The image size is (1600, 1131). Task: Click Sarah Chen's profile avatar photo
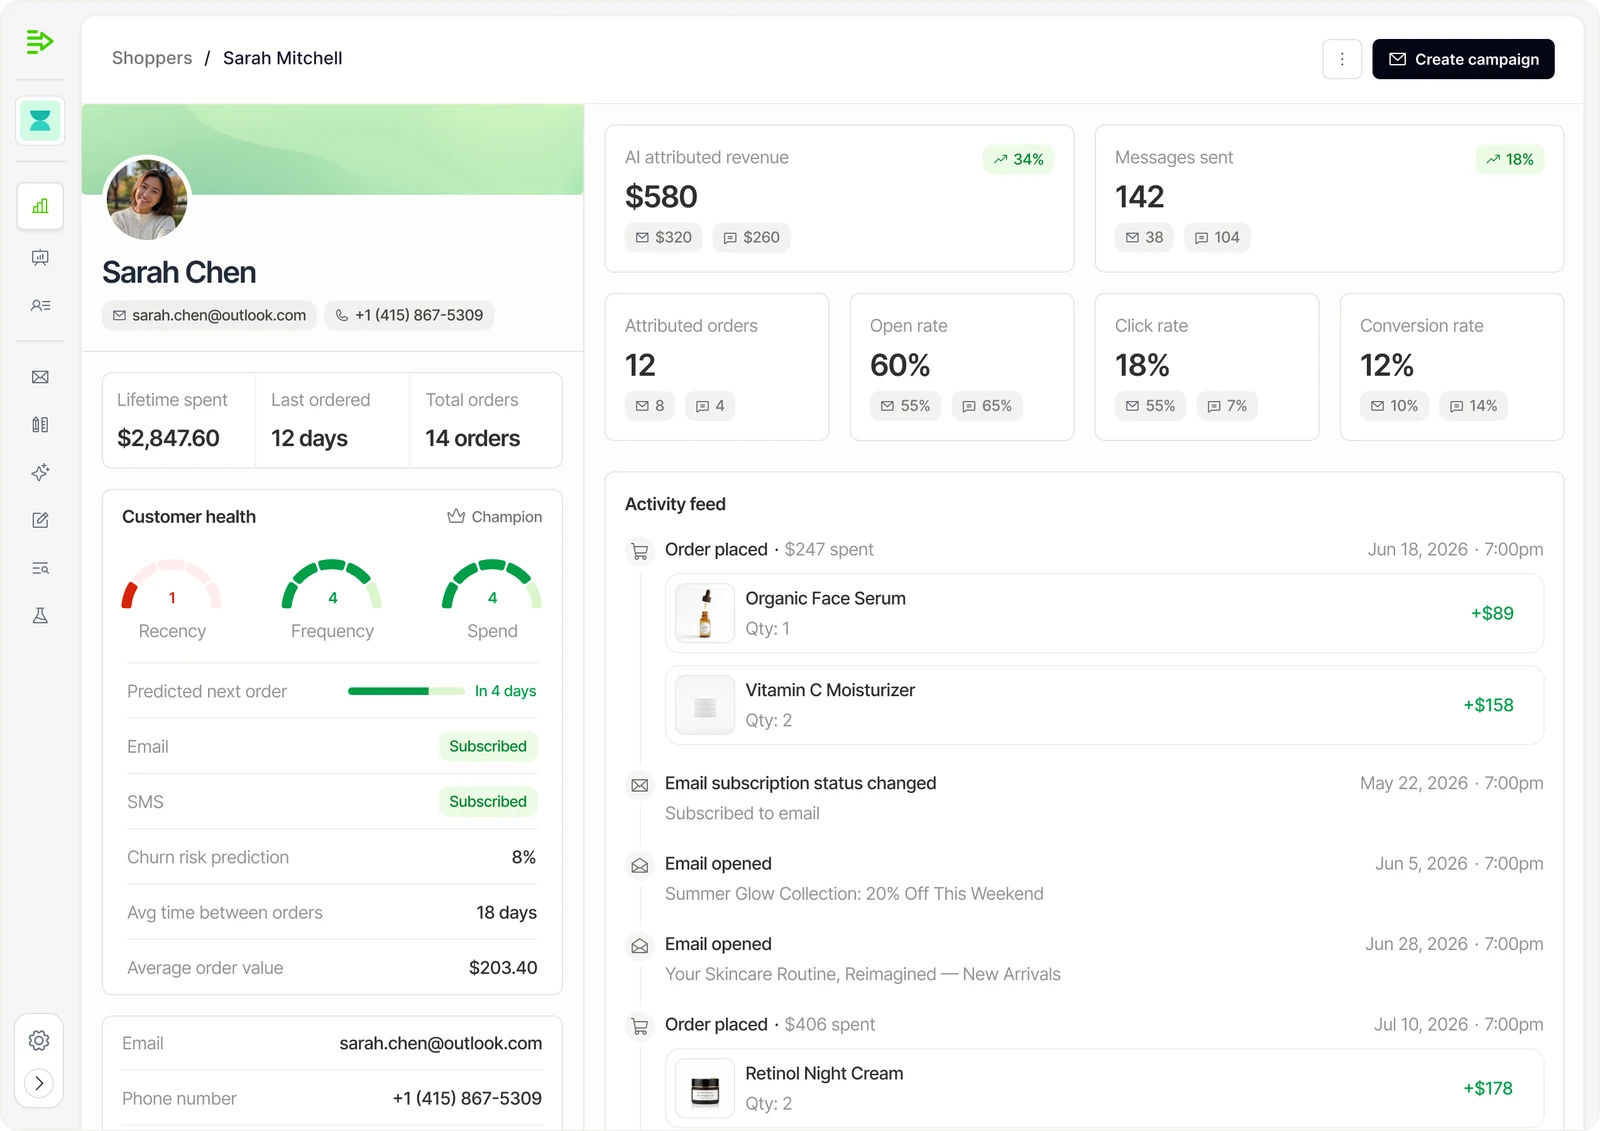(147, 199)
